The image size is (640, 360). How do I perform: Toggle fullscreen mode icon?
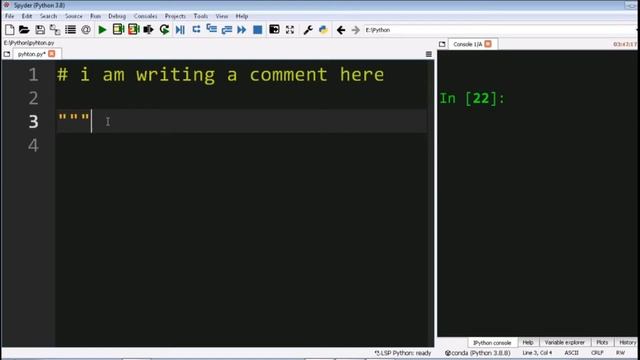coord(290,30)
